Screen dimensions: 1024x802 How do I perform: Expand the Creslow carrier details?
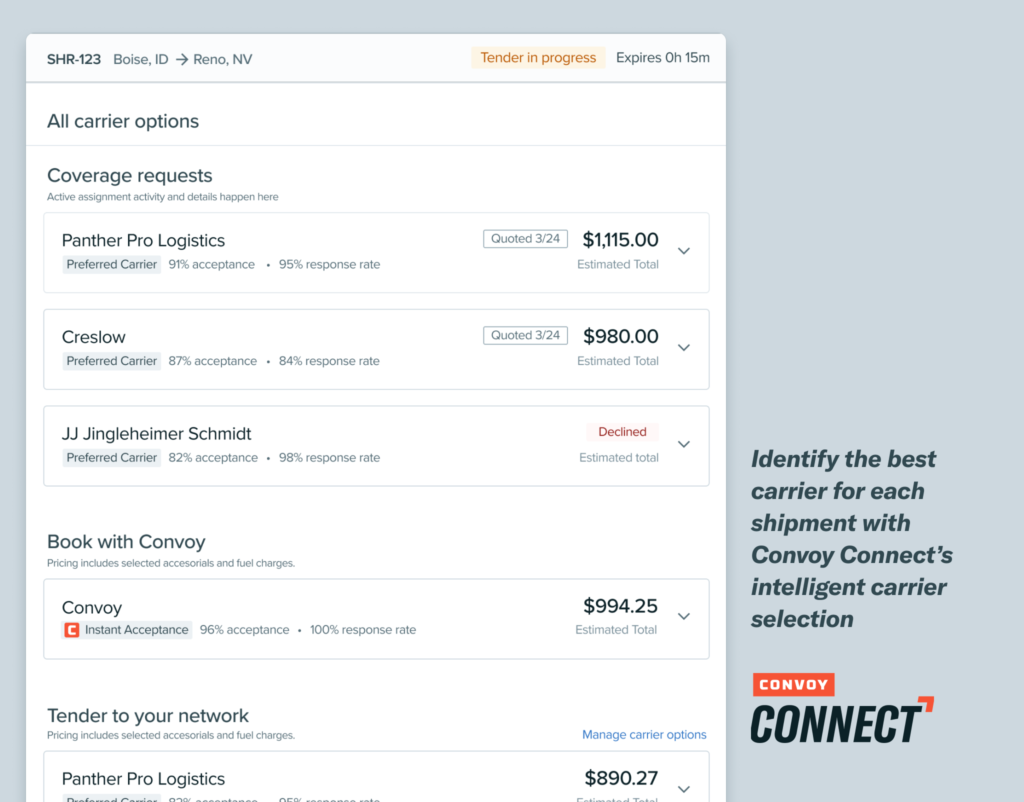click(684, 348)
